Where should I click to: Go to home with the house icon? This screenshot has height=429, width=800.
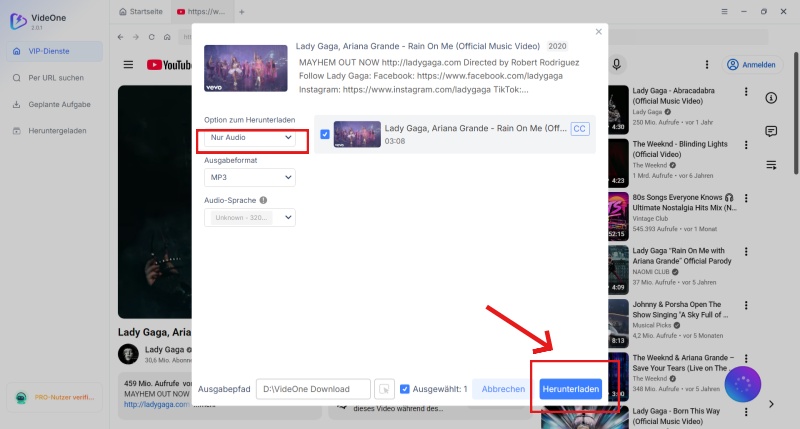(167, 37)
